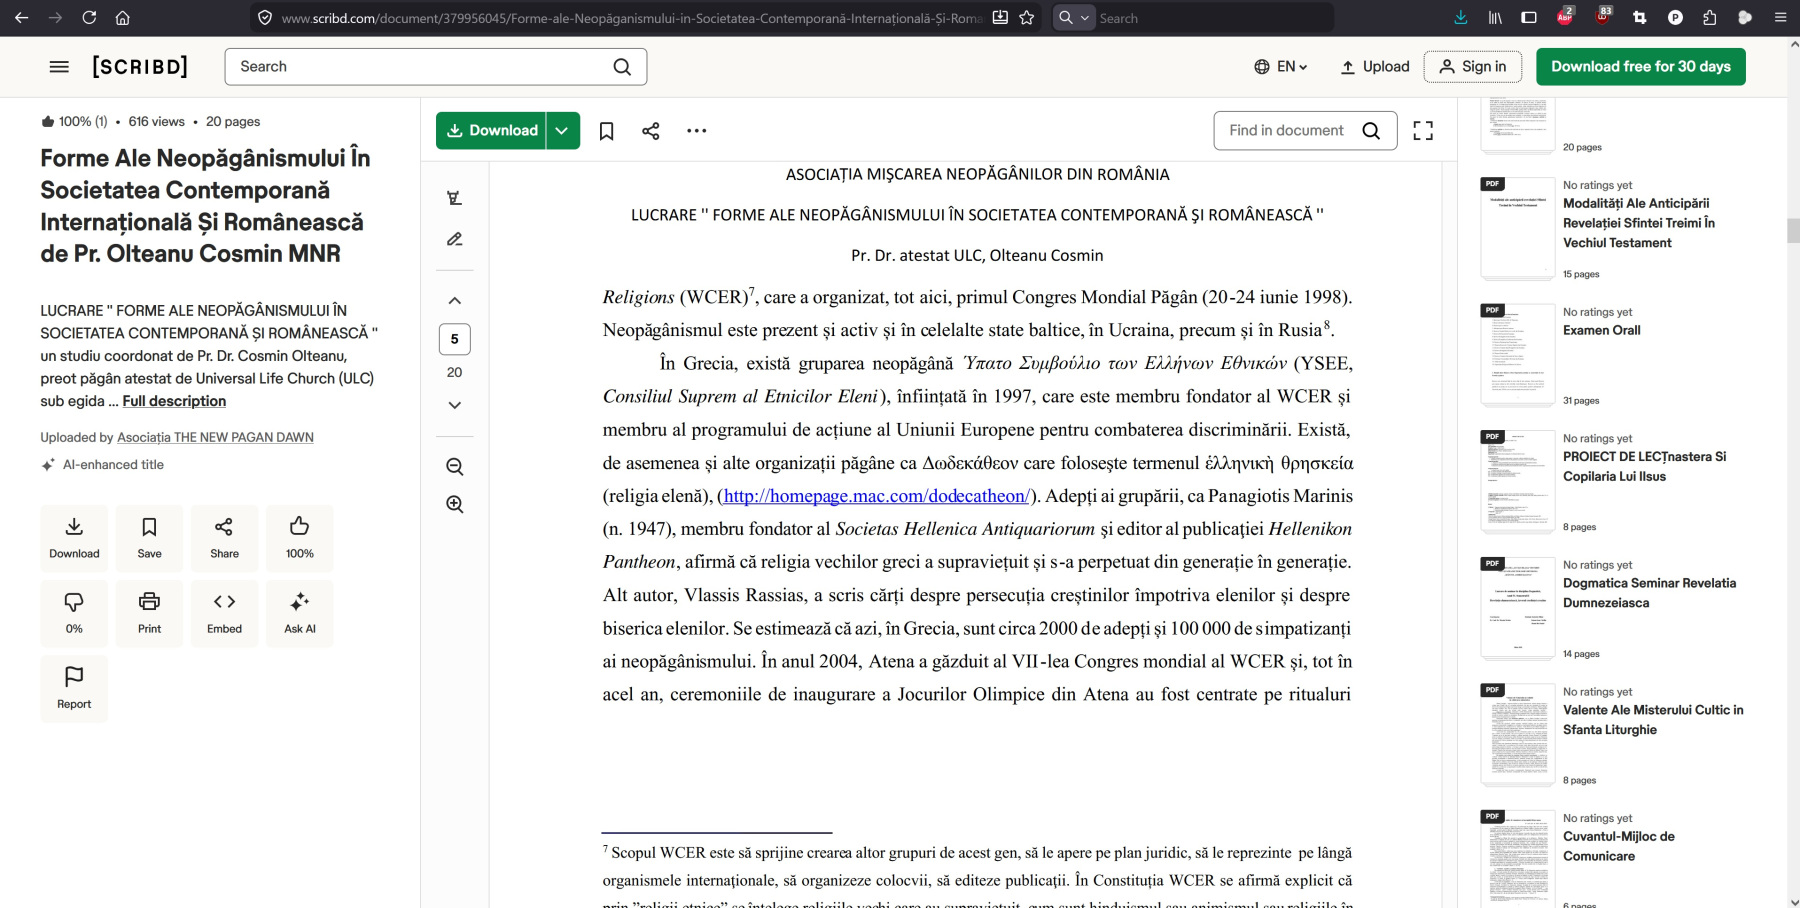Expand the Download options dropdown arrow
This screenshot has width=1800, height=908.
click(563, 131)
